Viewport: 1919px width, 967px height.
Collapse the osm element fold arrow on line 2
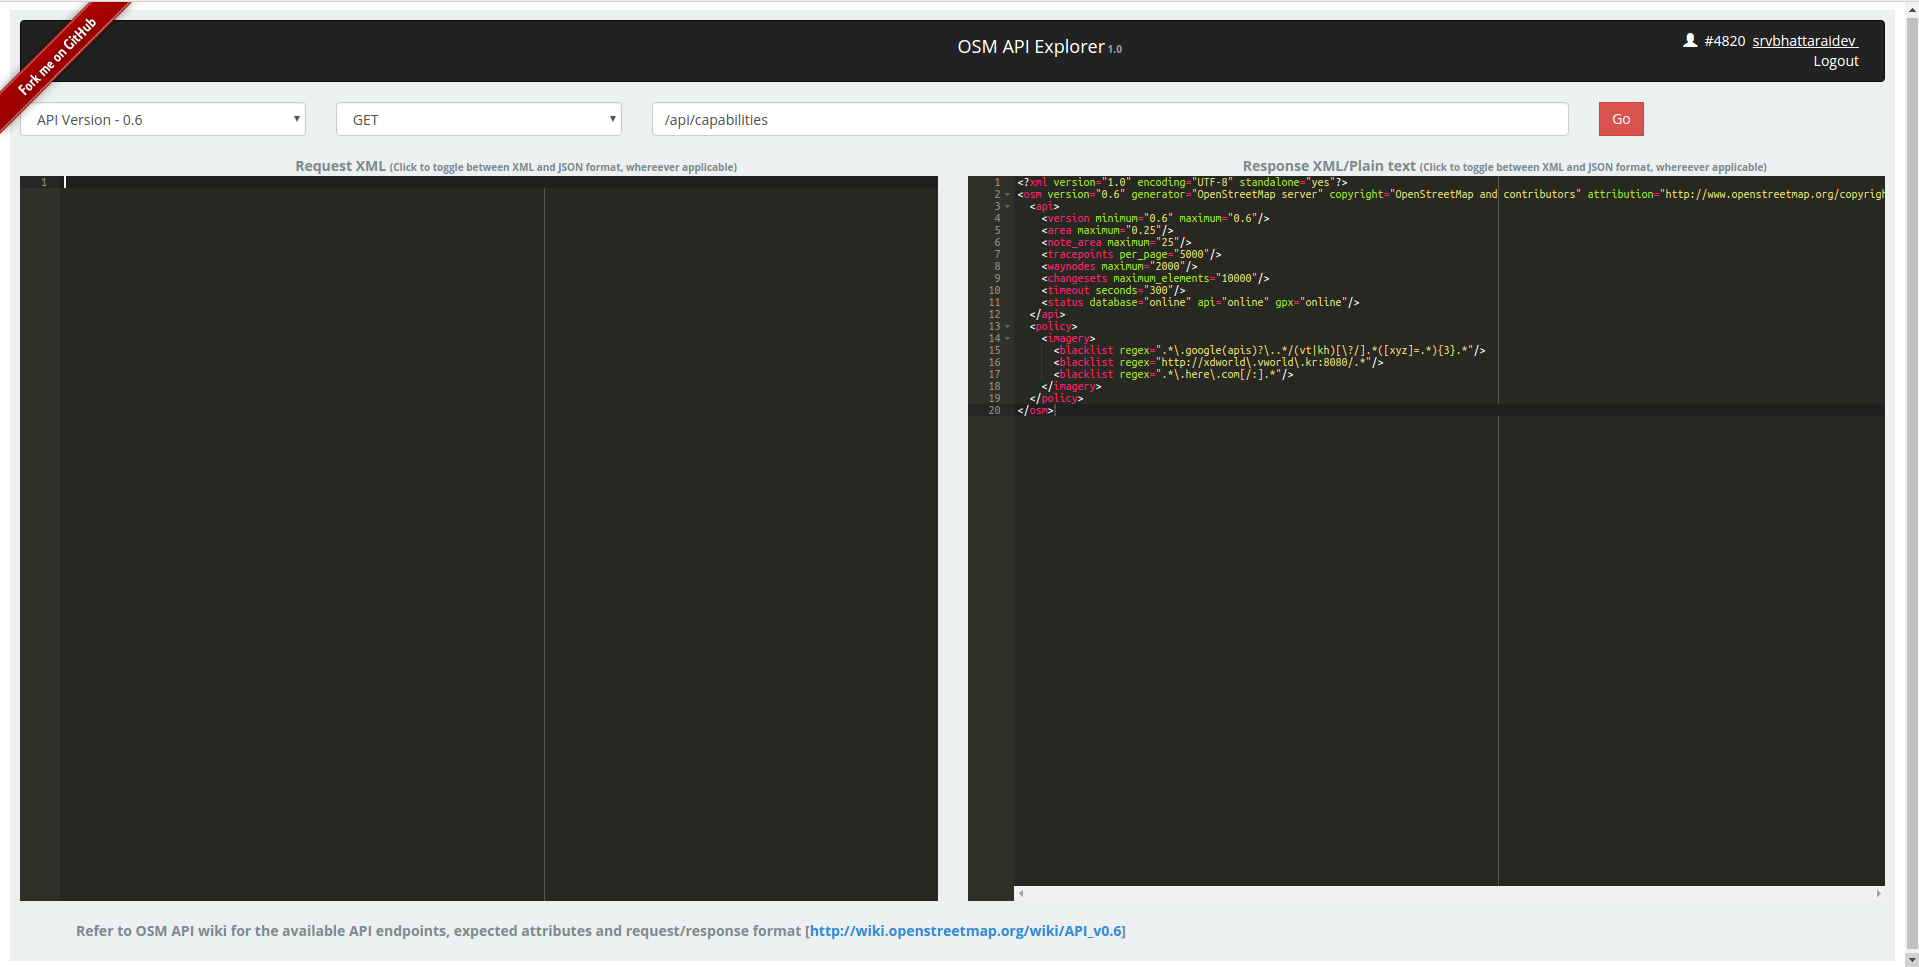pos(1007,195)
